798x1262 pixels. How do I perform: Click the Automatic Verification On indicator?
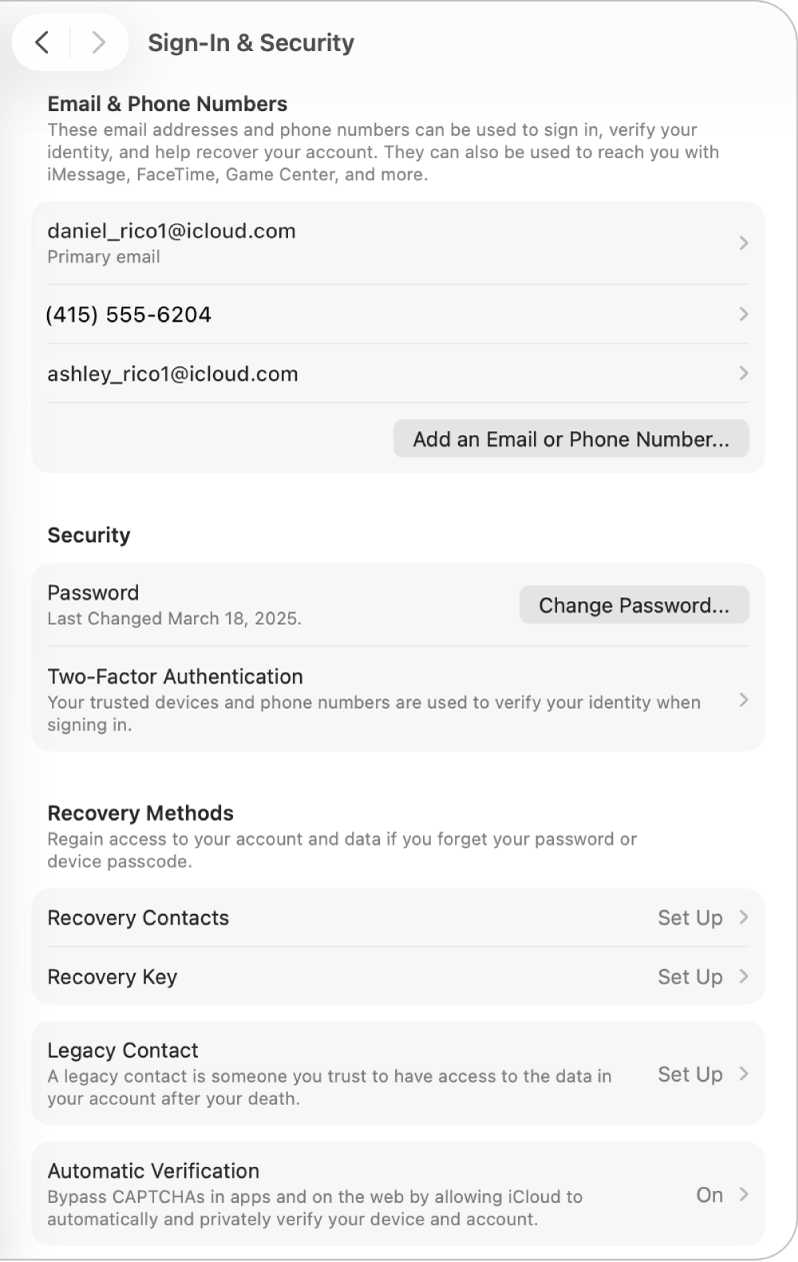coord(710,1194)
